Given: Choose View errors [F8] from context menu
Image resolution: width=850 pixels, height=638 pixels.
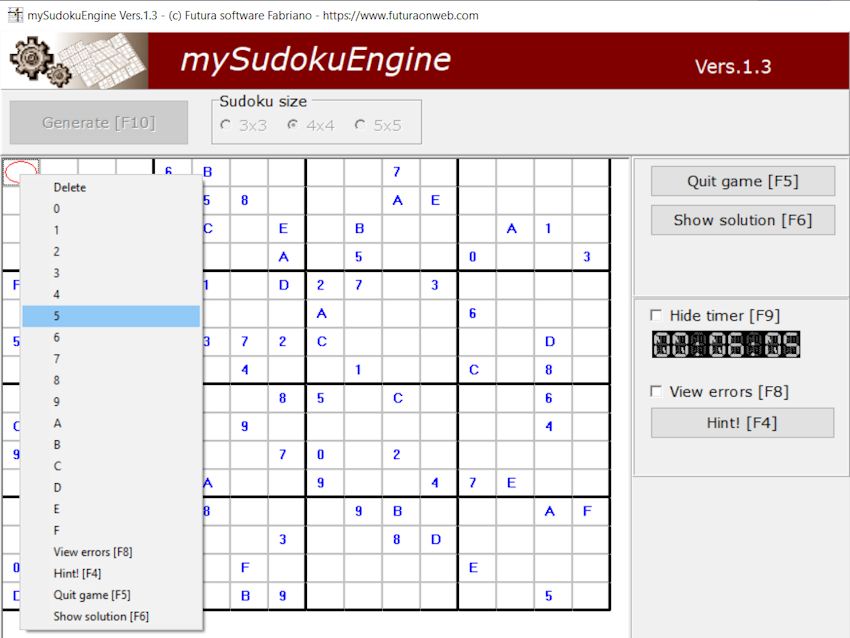Looking at the screenshot, I should point(92,552).
